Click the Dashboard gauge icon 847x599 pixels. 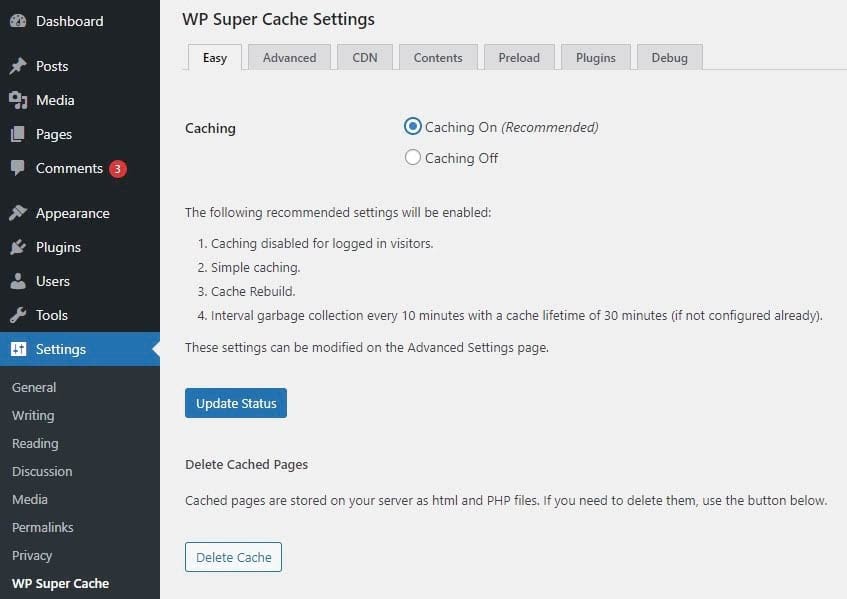click(18, 21)
